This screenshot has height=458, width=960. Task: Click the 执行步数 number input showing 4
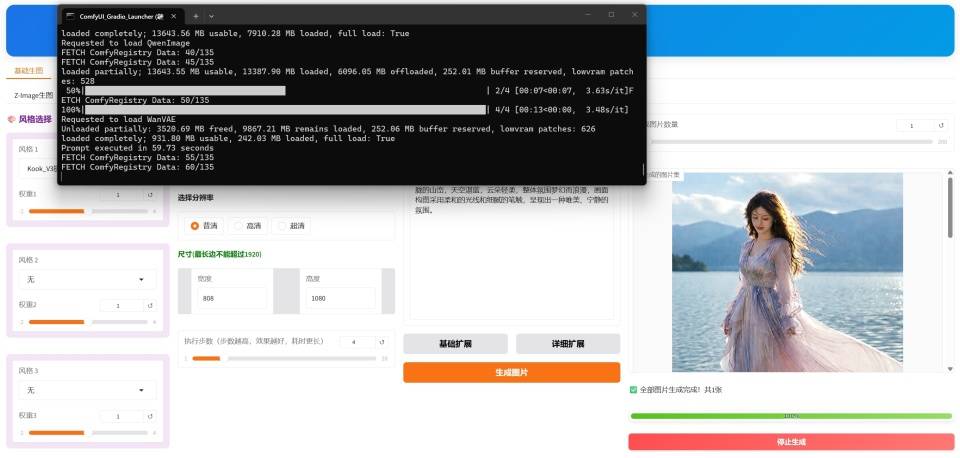[x=358, y=342]
